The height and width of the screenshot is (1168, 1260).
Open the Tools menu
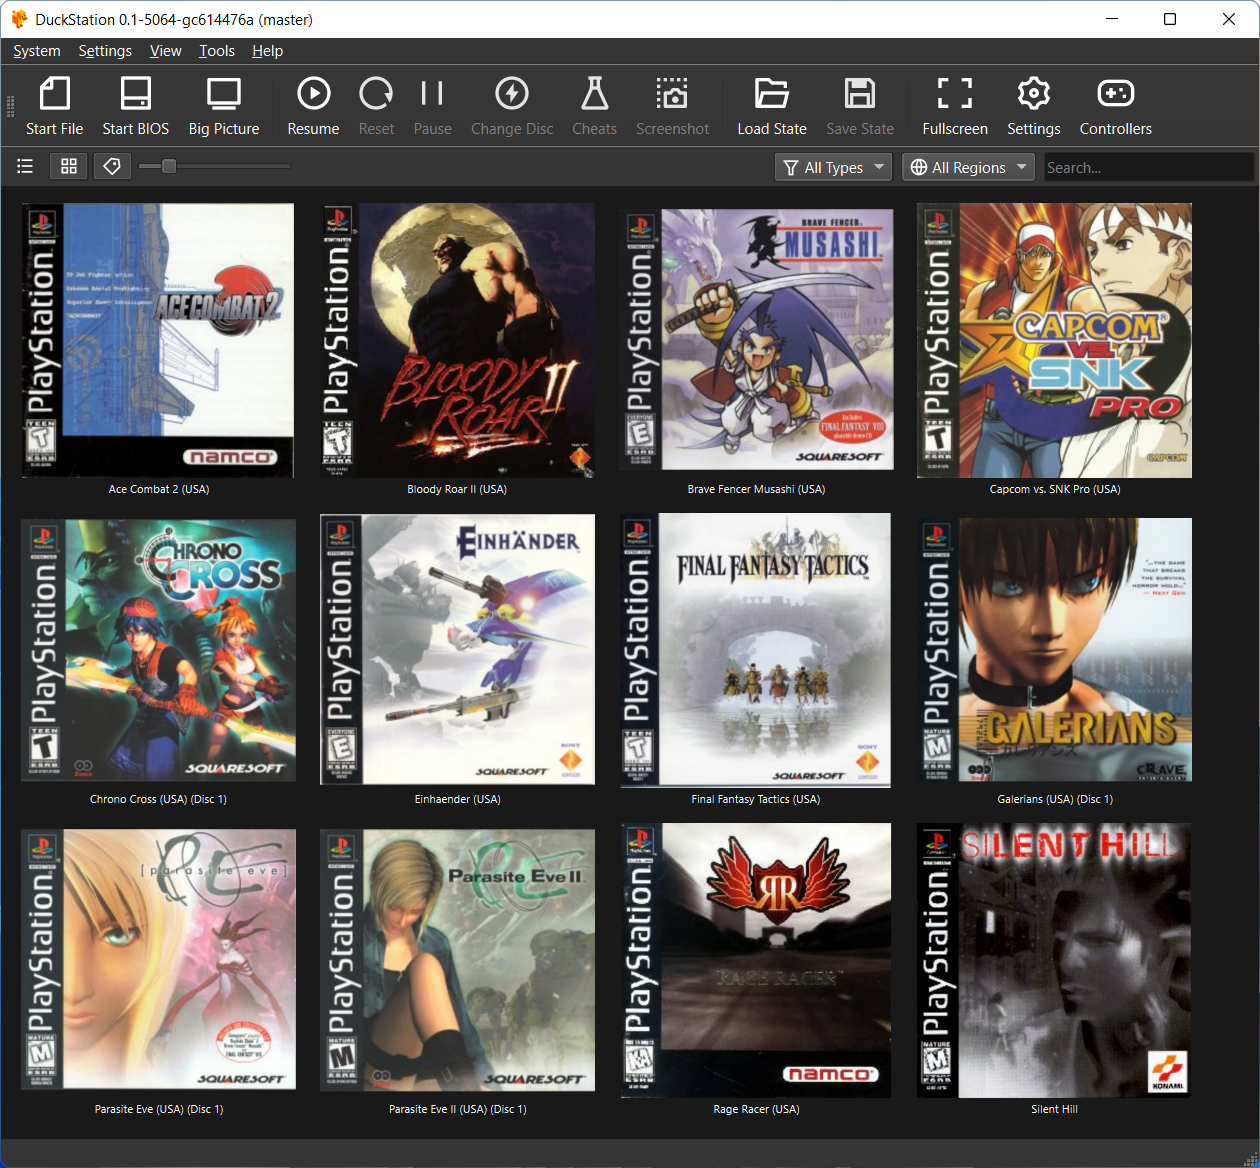tap(216, 51)
